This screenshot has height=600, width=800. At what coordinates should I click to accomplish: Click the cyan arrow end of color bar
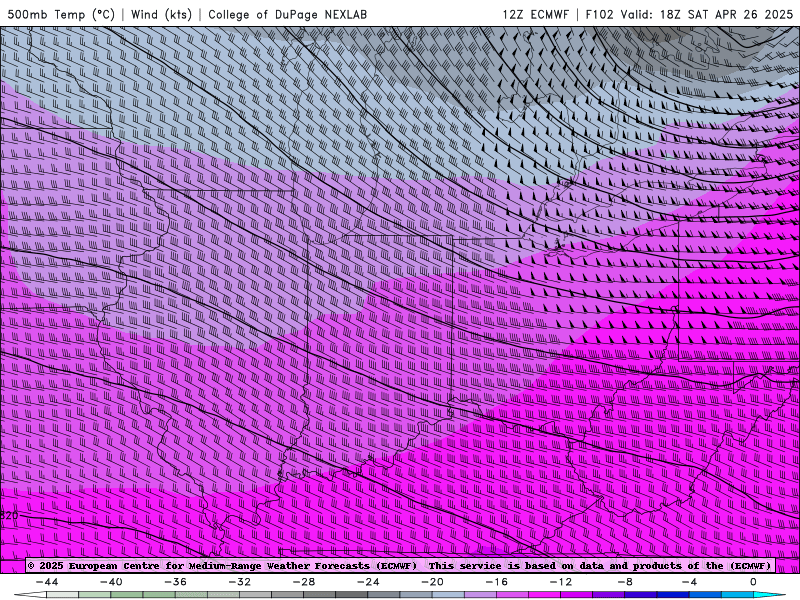point(769,595)
